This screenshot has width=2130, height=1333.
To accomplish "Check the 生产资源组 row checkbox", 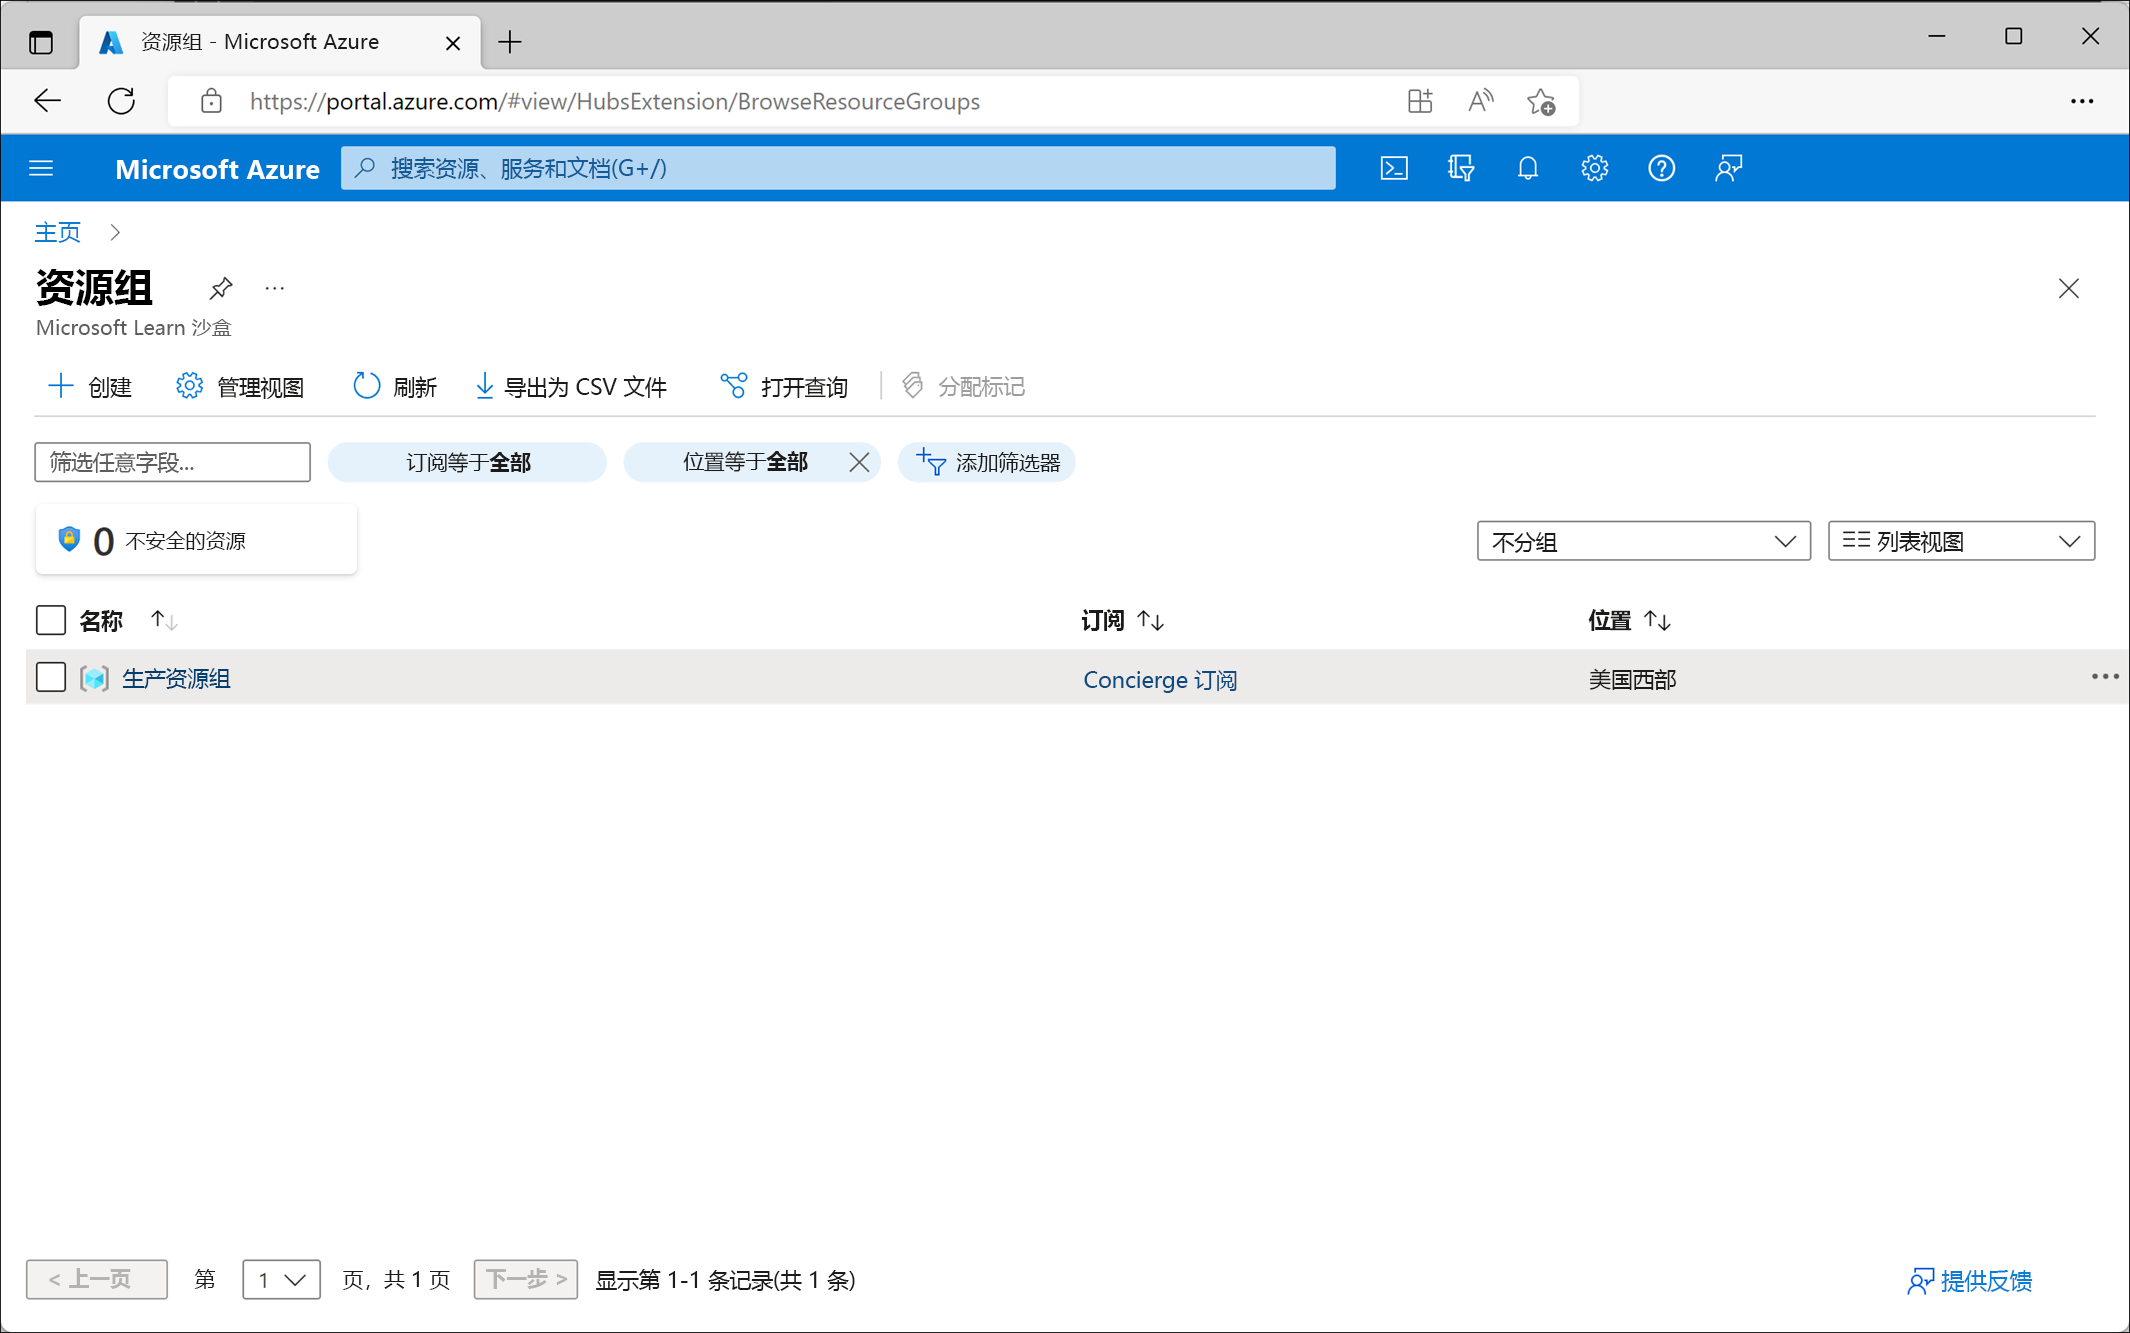I will [x=51, y=677].
